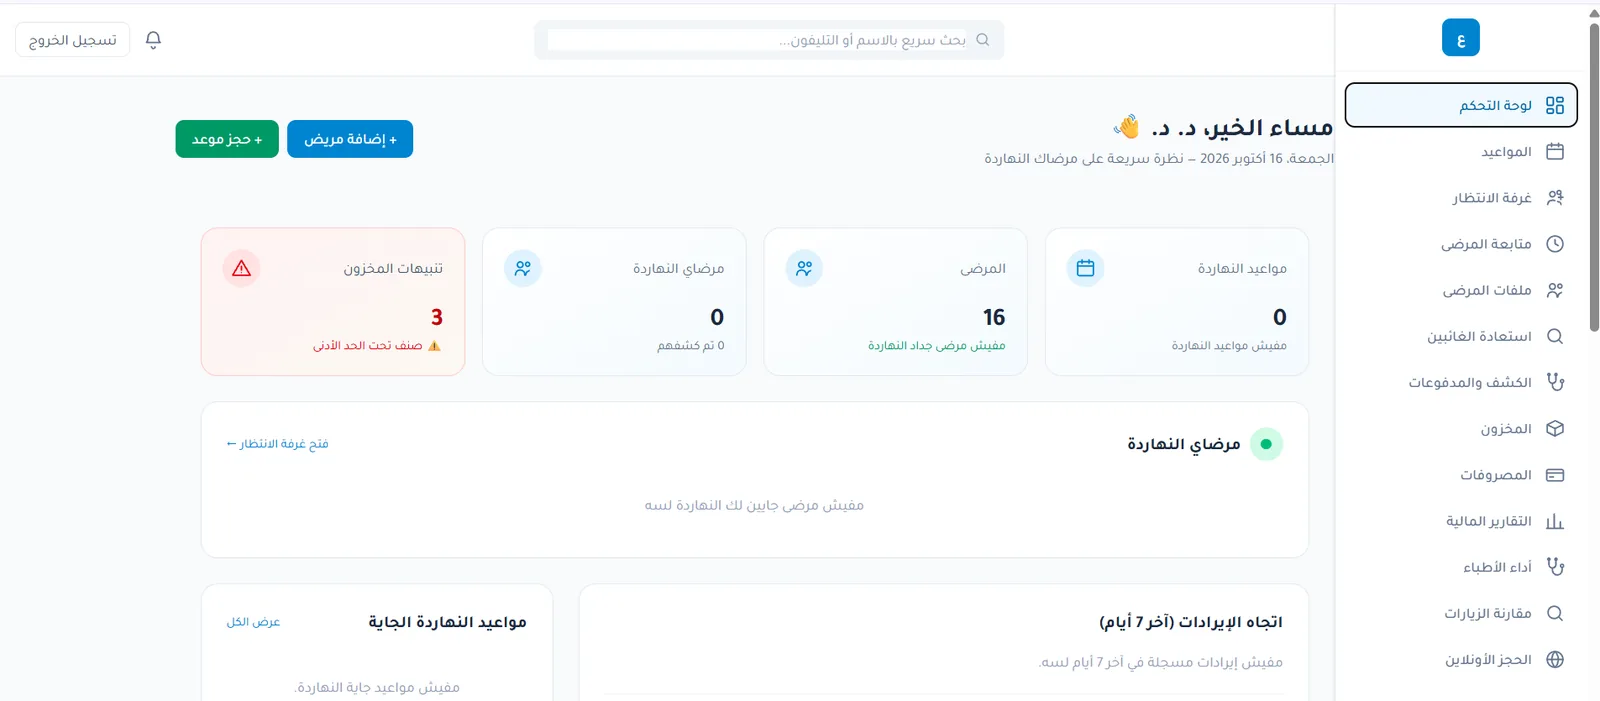Click اتجاه الإيرادات (آخر 7 أيام) heading

[1191, 622]
